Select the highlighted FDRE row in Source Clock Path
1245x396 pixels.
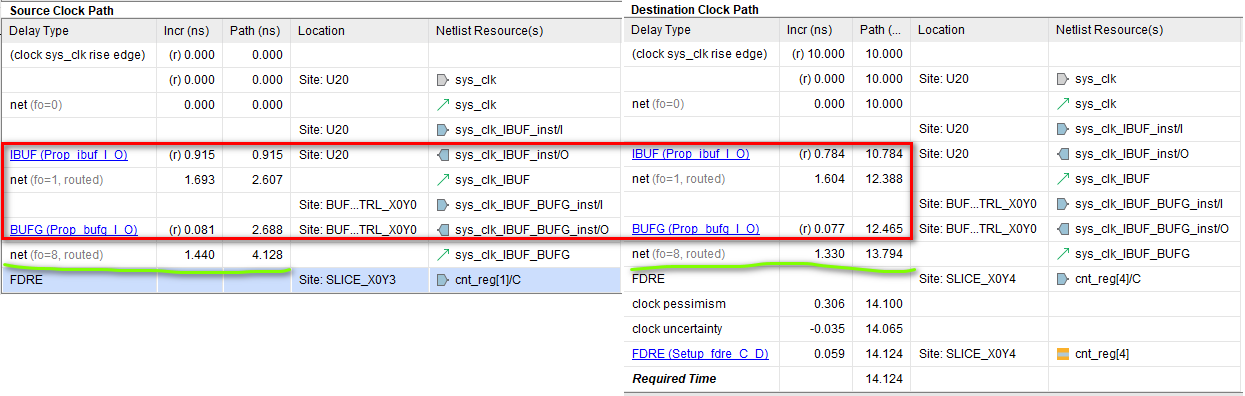pos(311,280)
